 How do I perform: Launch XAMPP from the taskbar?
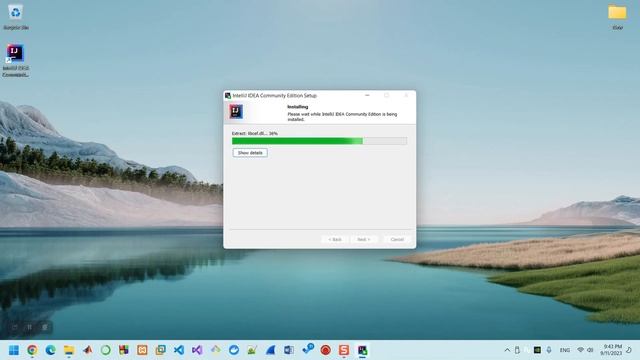(x=142, y=350)
